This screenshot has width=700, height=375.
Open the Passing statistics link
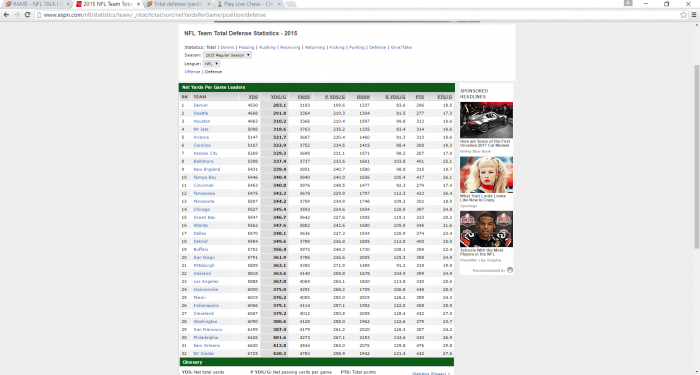(246, 47)
